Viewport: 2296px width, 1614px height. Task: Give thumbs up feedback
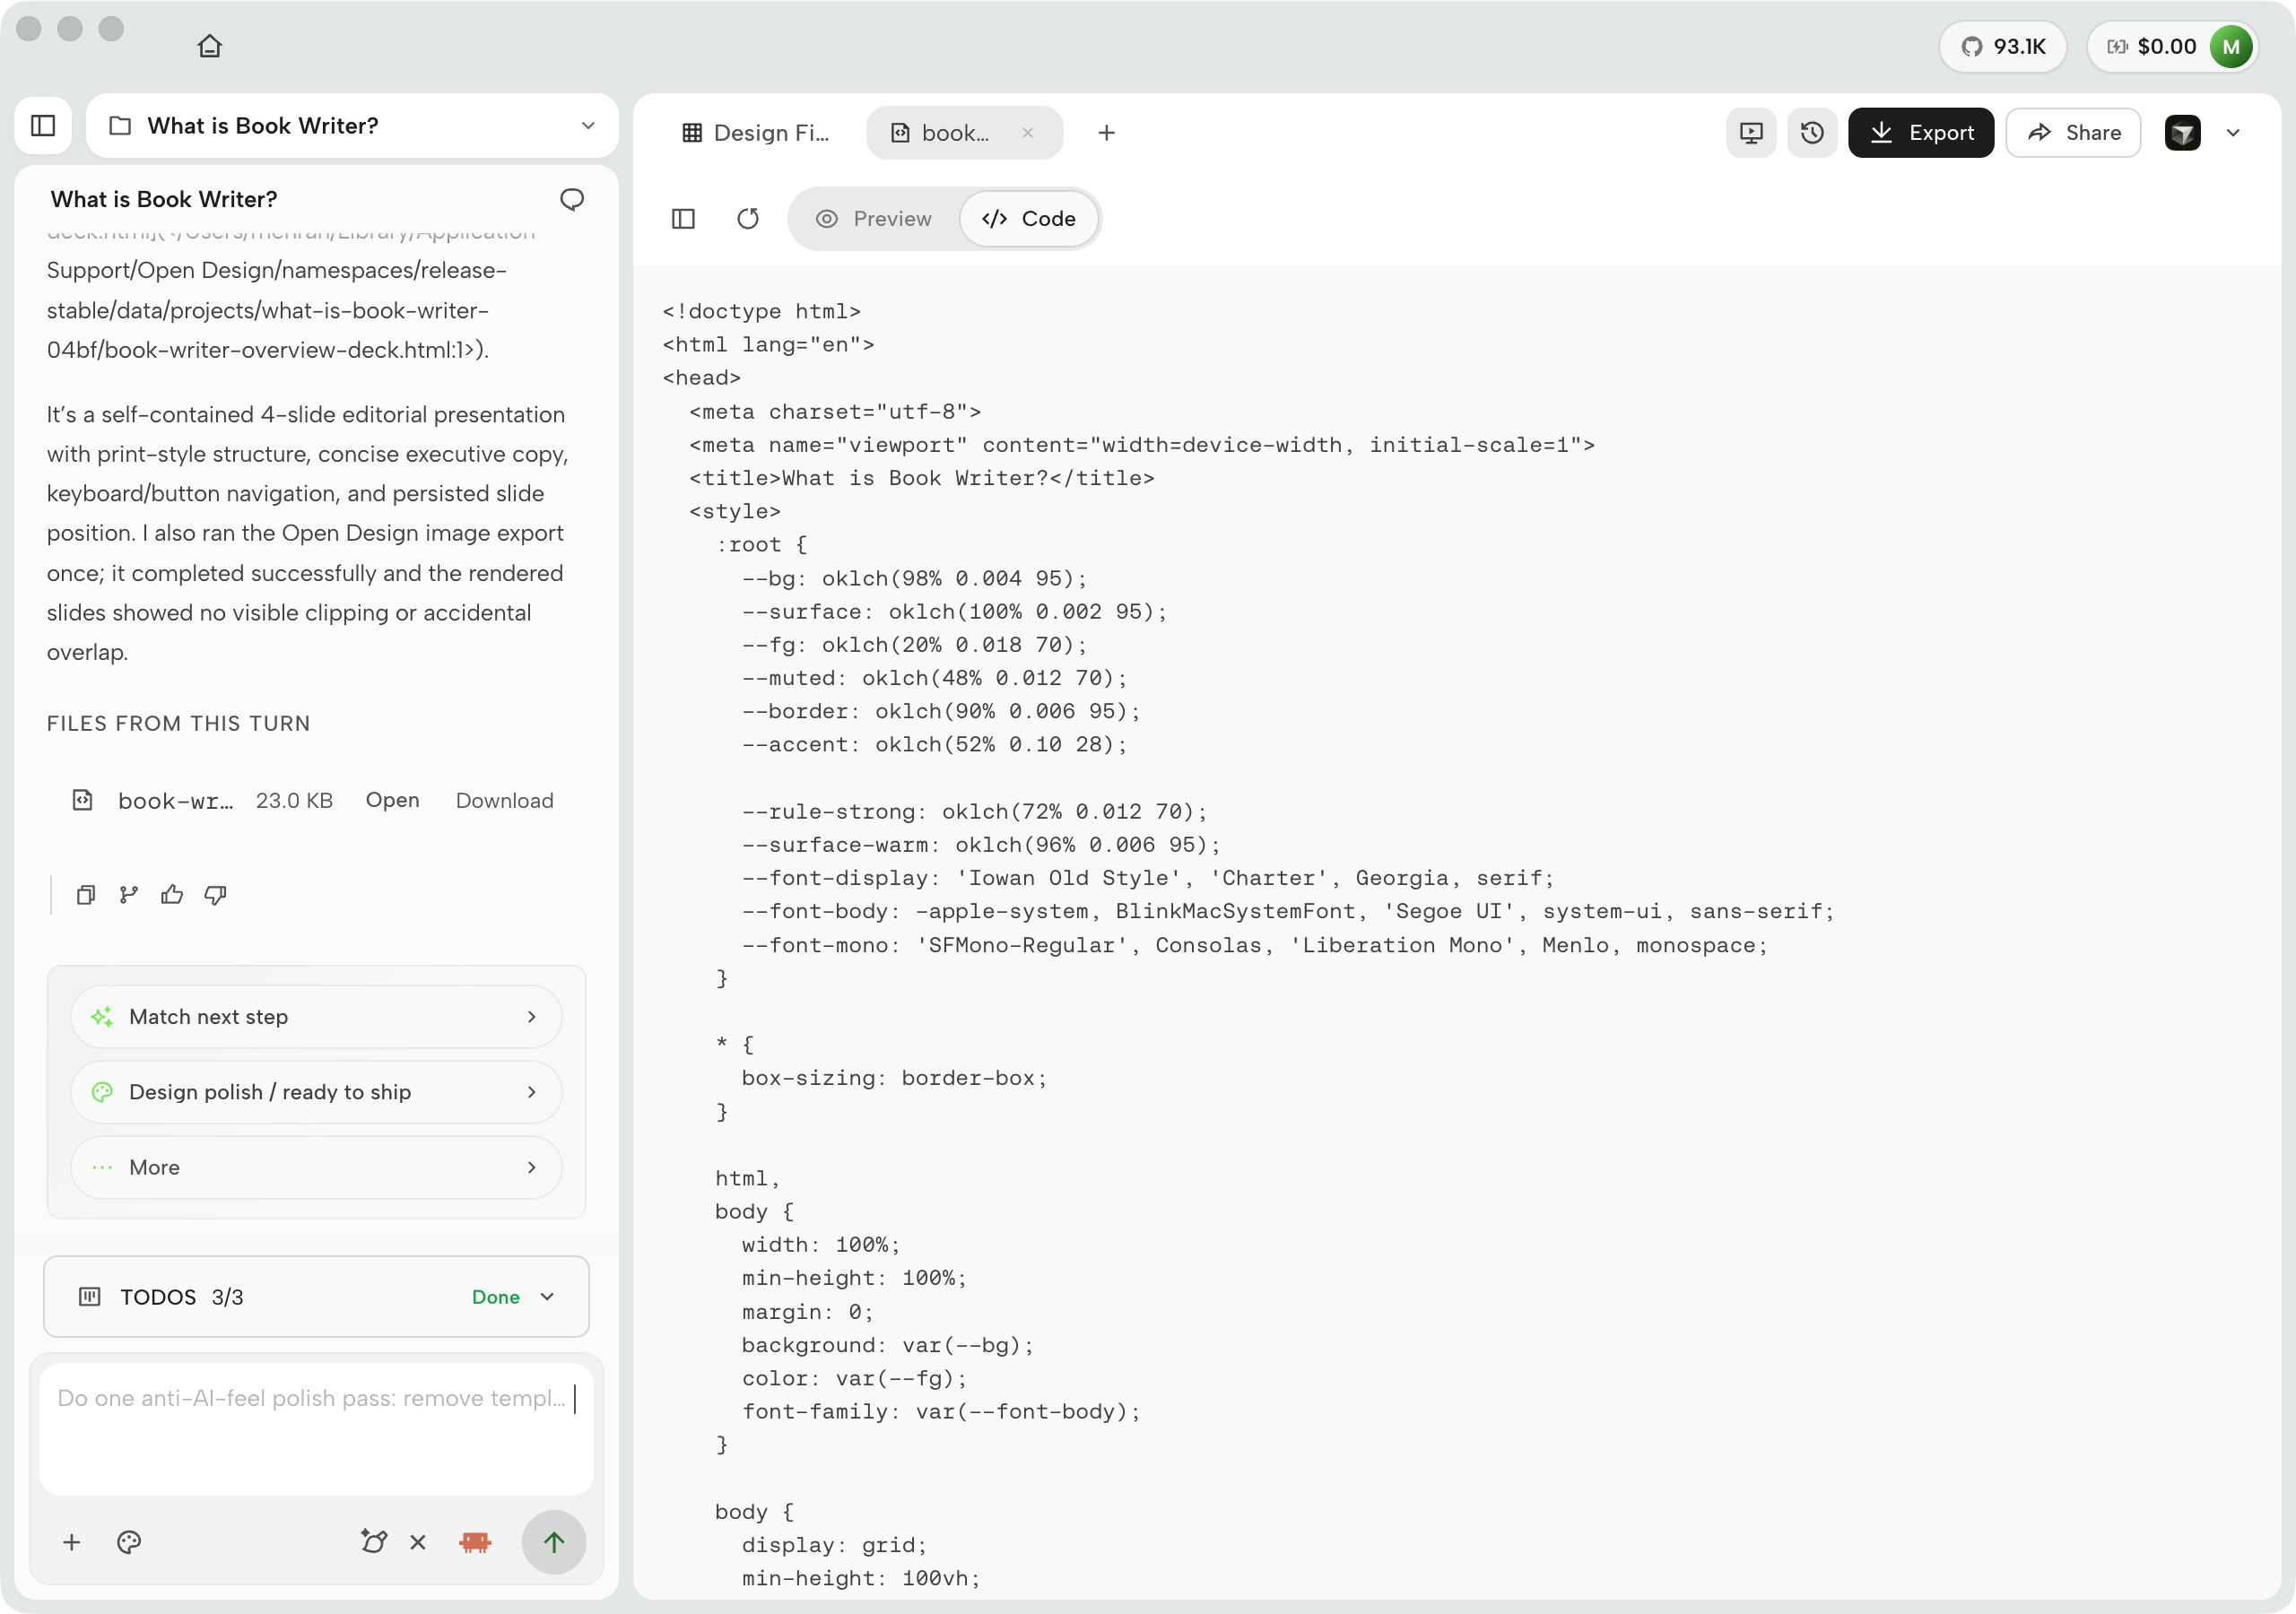172,895
